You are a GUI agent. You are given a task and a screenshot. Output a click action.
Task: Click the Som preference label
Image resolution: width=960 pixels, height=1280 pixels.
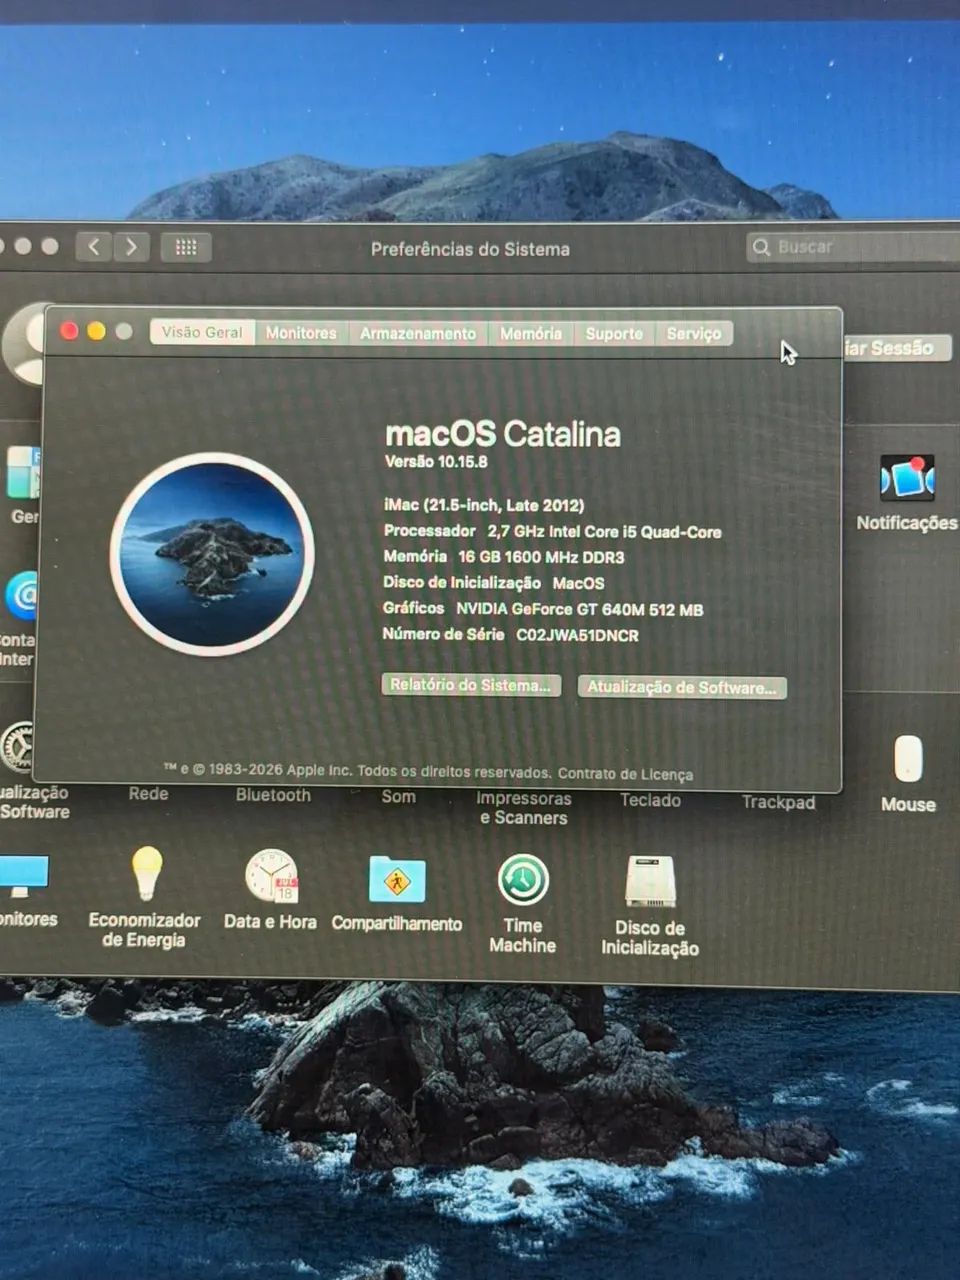pyautogui.click(x=398, y=796)
